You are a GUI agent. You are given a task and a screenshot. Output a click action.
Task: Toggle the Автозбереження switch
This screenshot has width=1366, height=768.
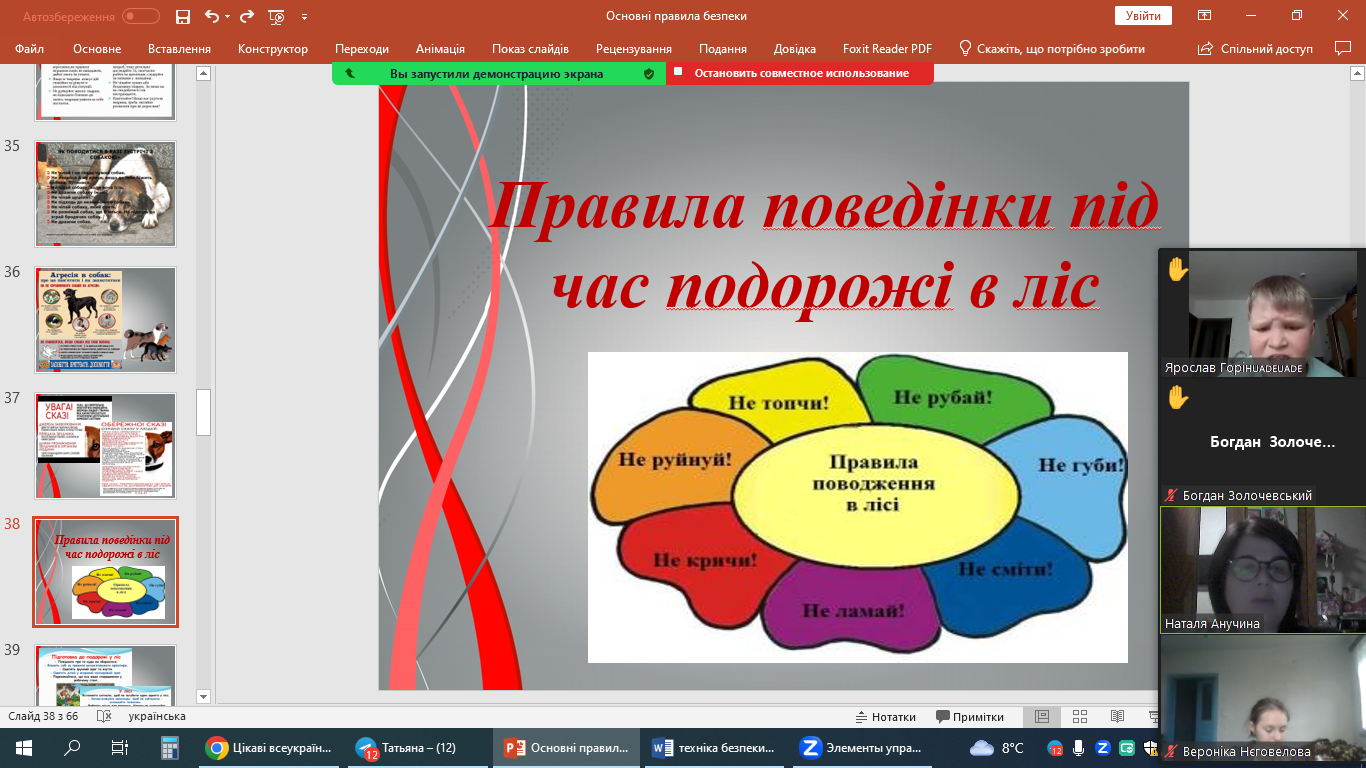coord(141,16)
